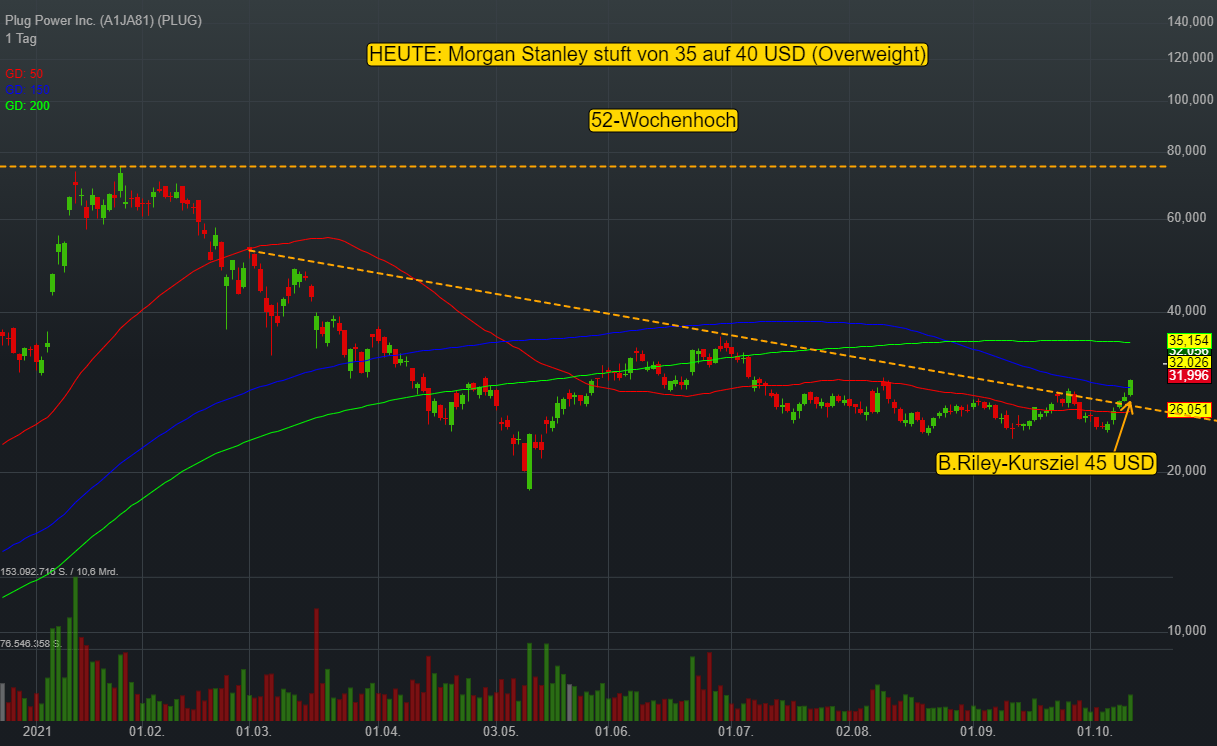Click the 01.04. date axis label
Screen dimensions: 1217x746
tap(382, 732)
